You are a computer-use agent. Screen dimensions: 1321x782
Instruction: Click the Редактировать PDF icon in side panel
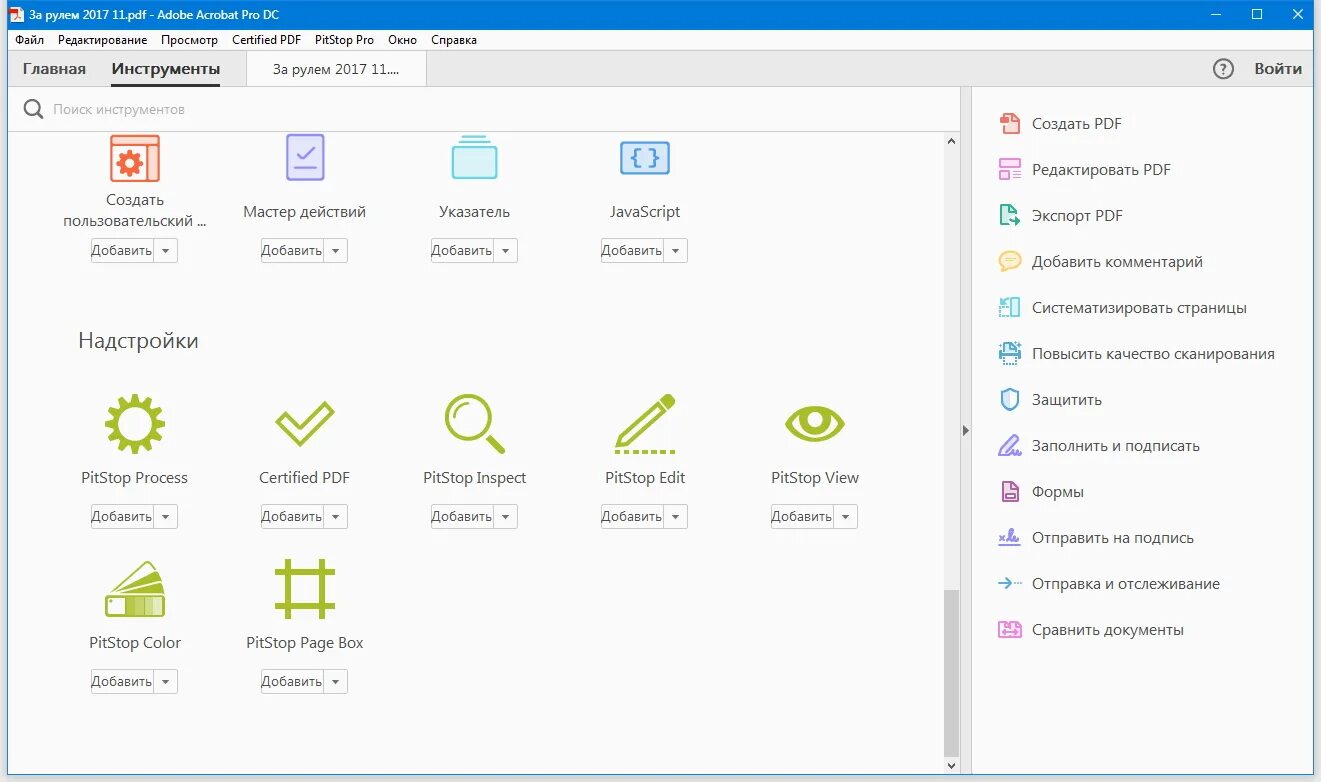[x=1010, y=170]
